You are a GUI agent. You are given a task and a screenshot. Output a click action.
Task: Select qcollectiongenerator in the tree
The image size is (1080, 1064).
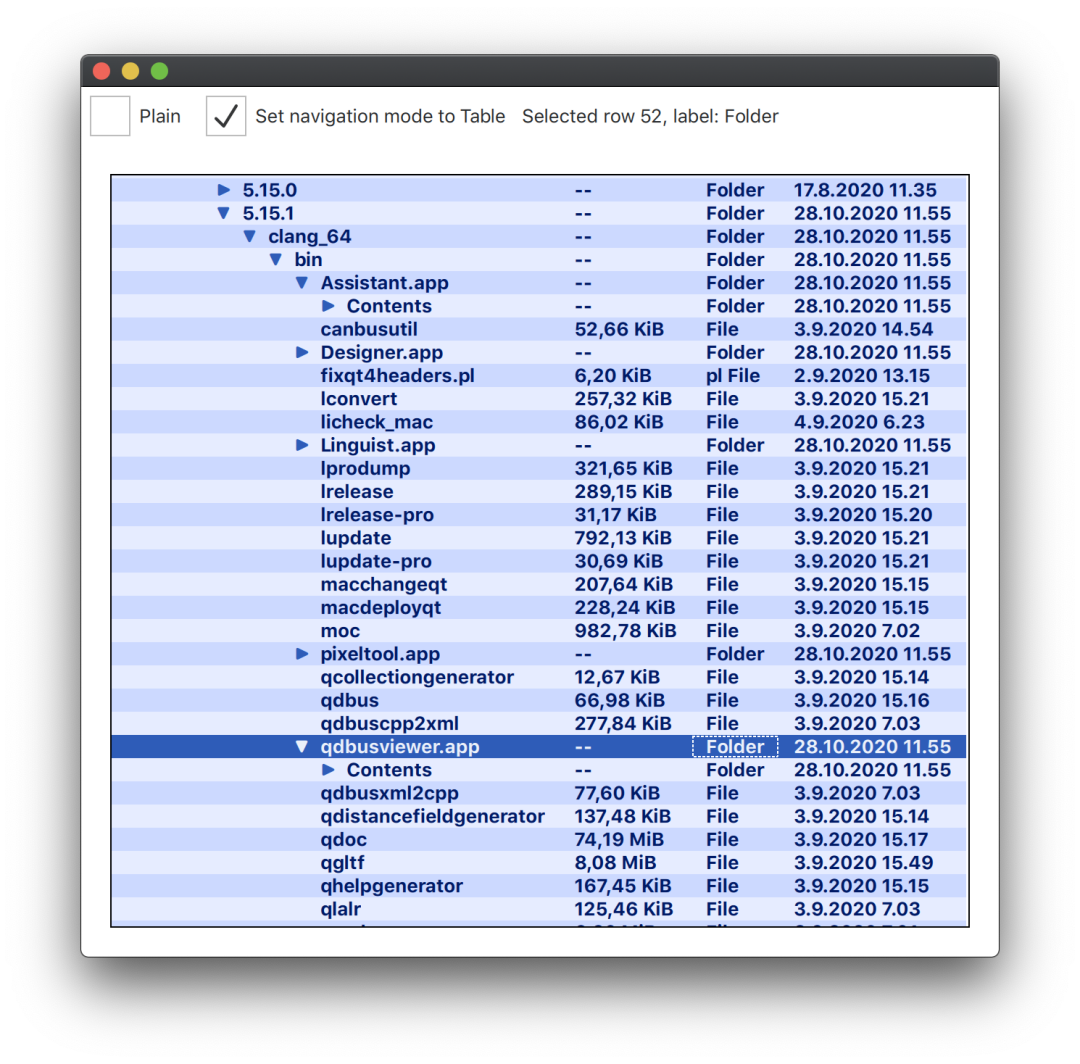coord(417,677)
